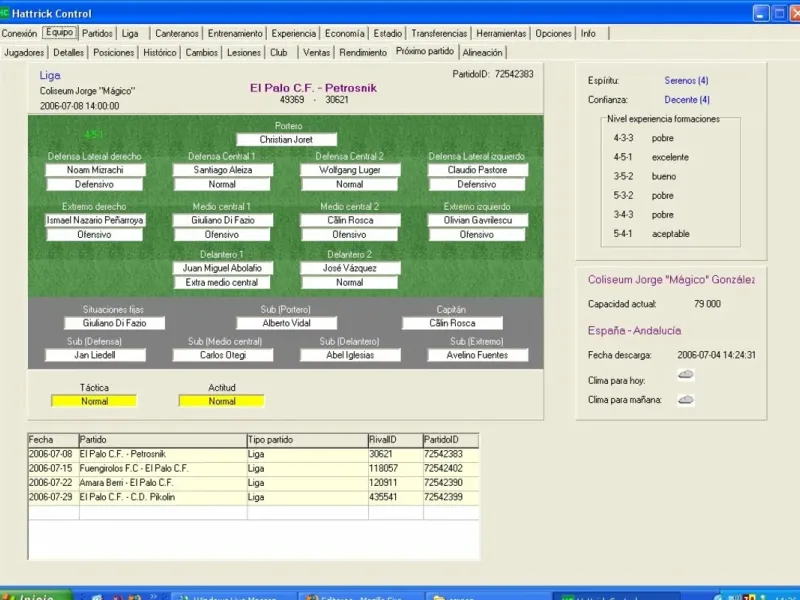Click the 'Extra medio central' order field
The image size is (800, 600).
[222, 283]
